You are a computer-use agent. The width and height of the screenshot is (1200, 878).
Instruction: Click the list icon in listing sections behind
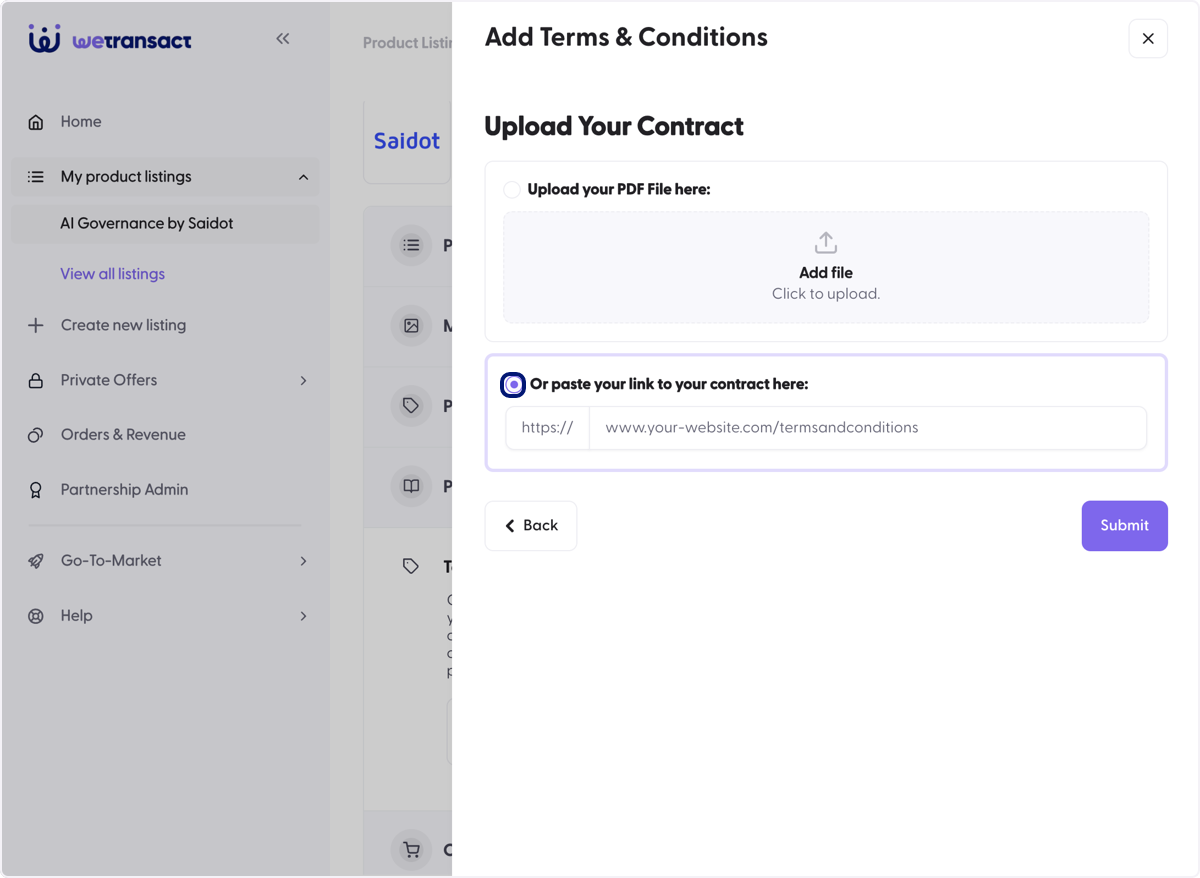[x=411, y=245]
